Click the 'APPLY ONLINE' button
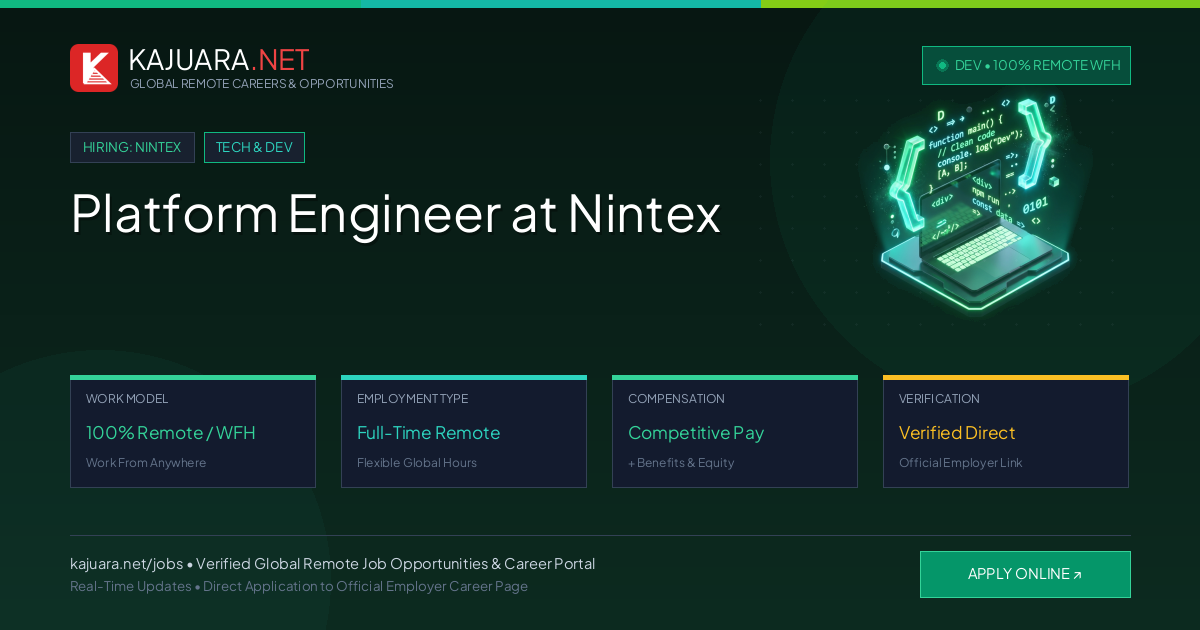Viewport: 1200px width, 630px height. click(x=1025, y=574)
